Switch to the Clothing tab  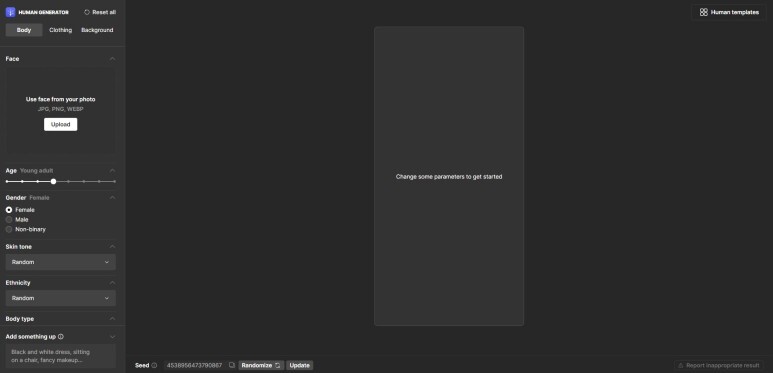[x=61, y=30]
